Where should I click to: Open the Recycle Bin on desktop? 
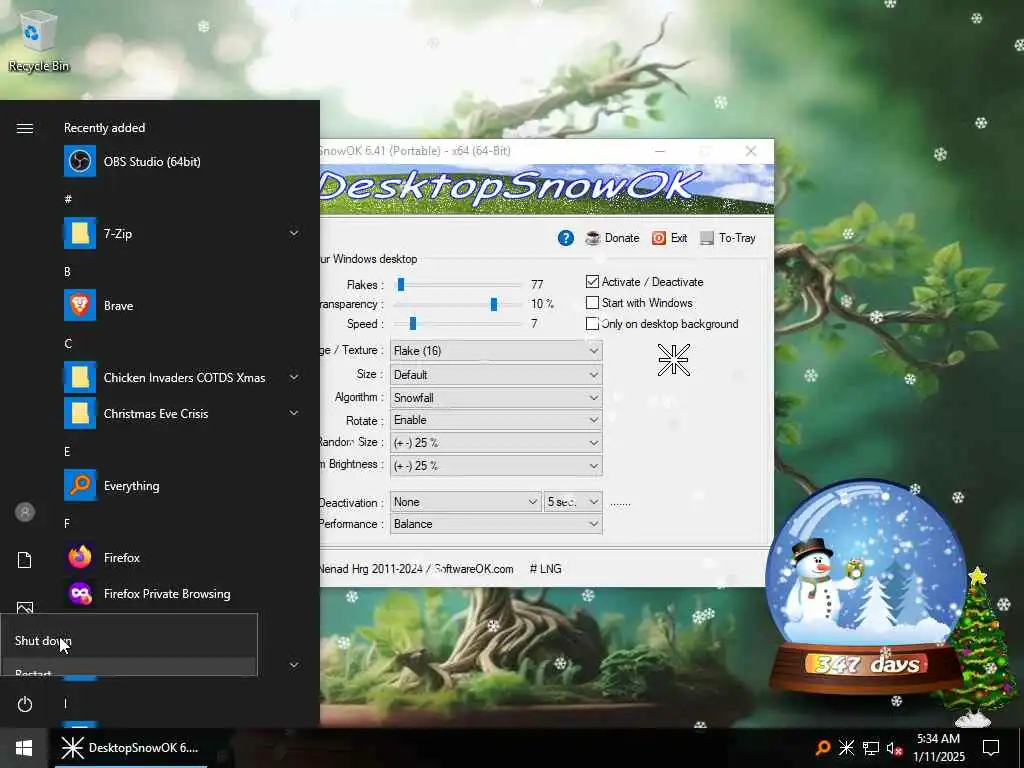coord(38,40)
